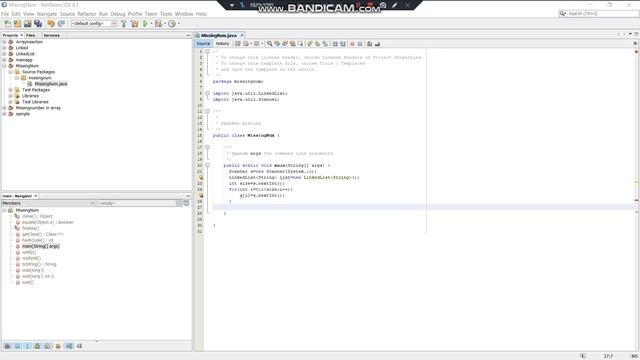Screen dimensions: 640x360
Task: Close the Navigator panel tab
Action: point(36,196)
